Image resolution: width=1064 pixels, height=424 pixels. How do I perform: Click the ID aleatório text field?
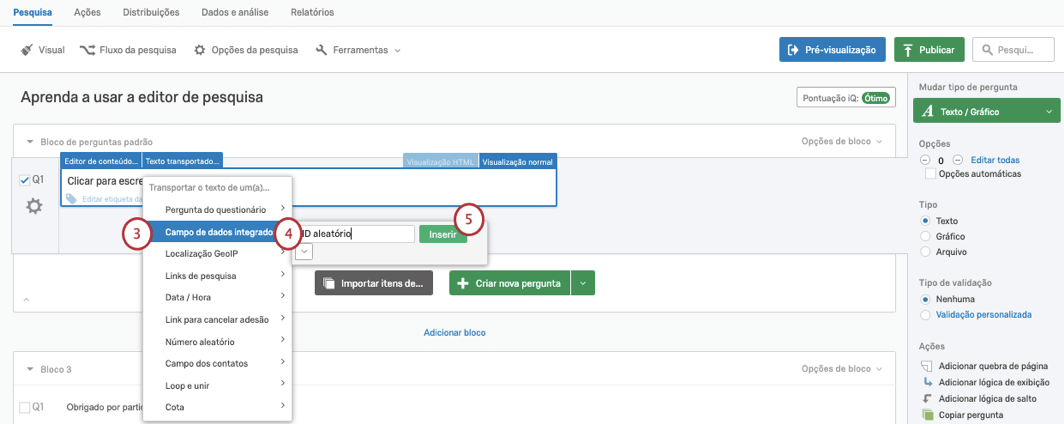pos(355,234)
